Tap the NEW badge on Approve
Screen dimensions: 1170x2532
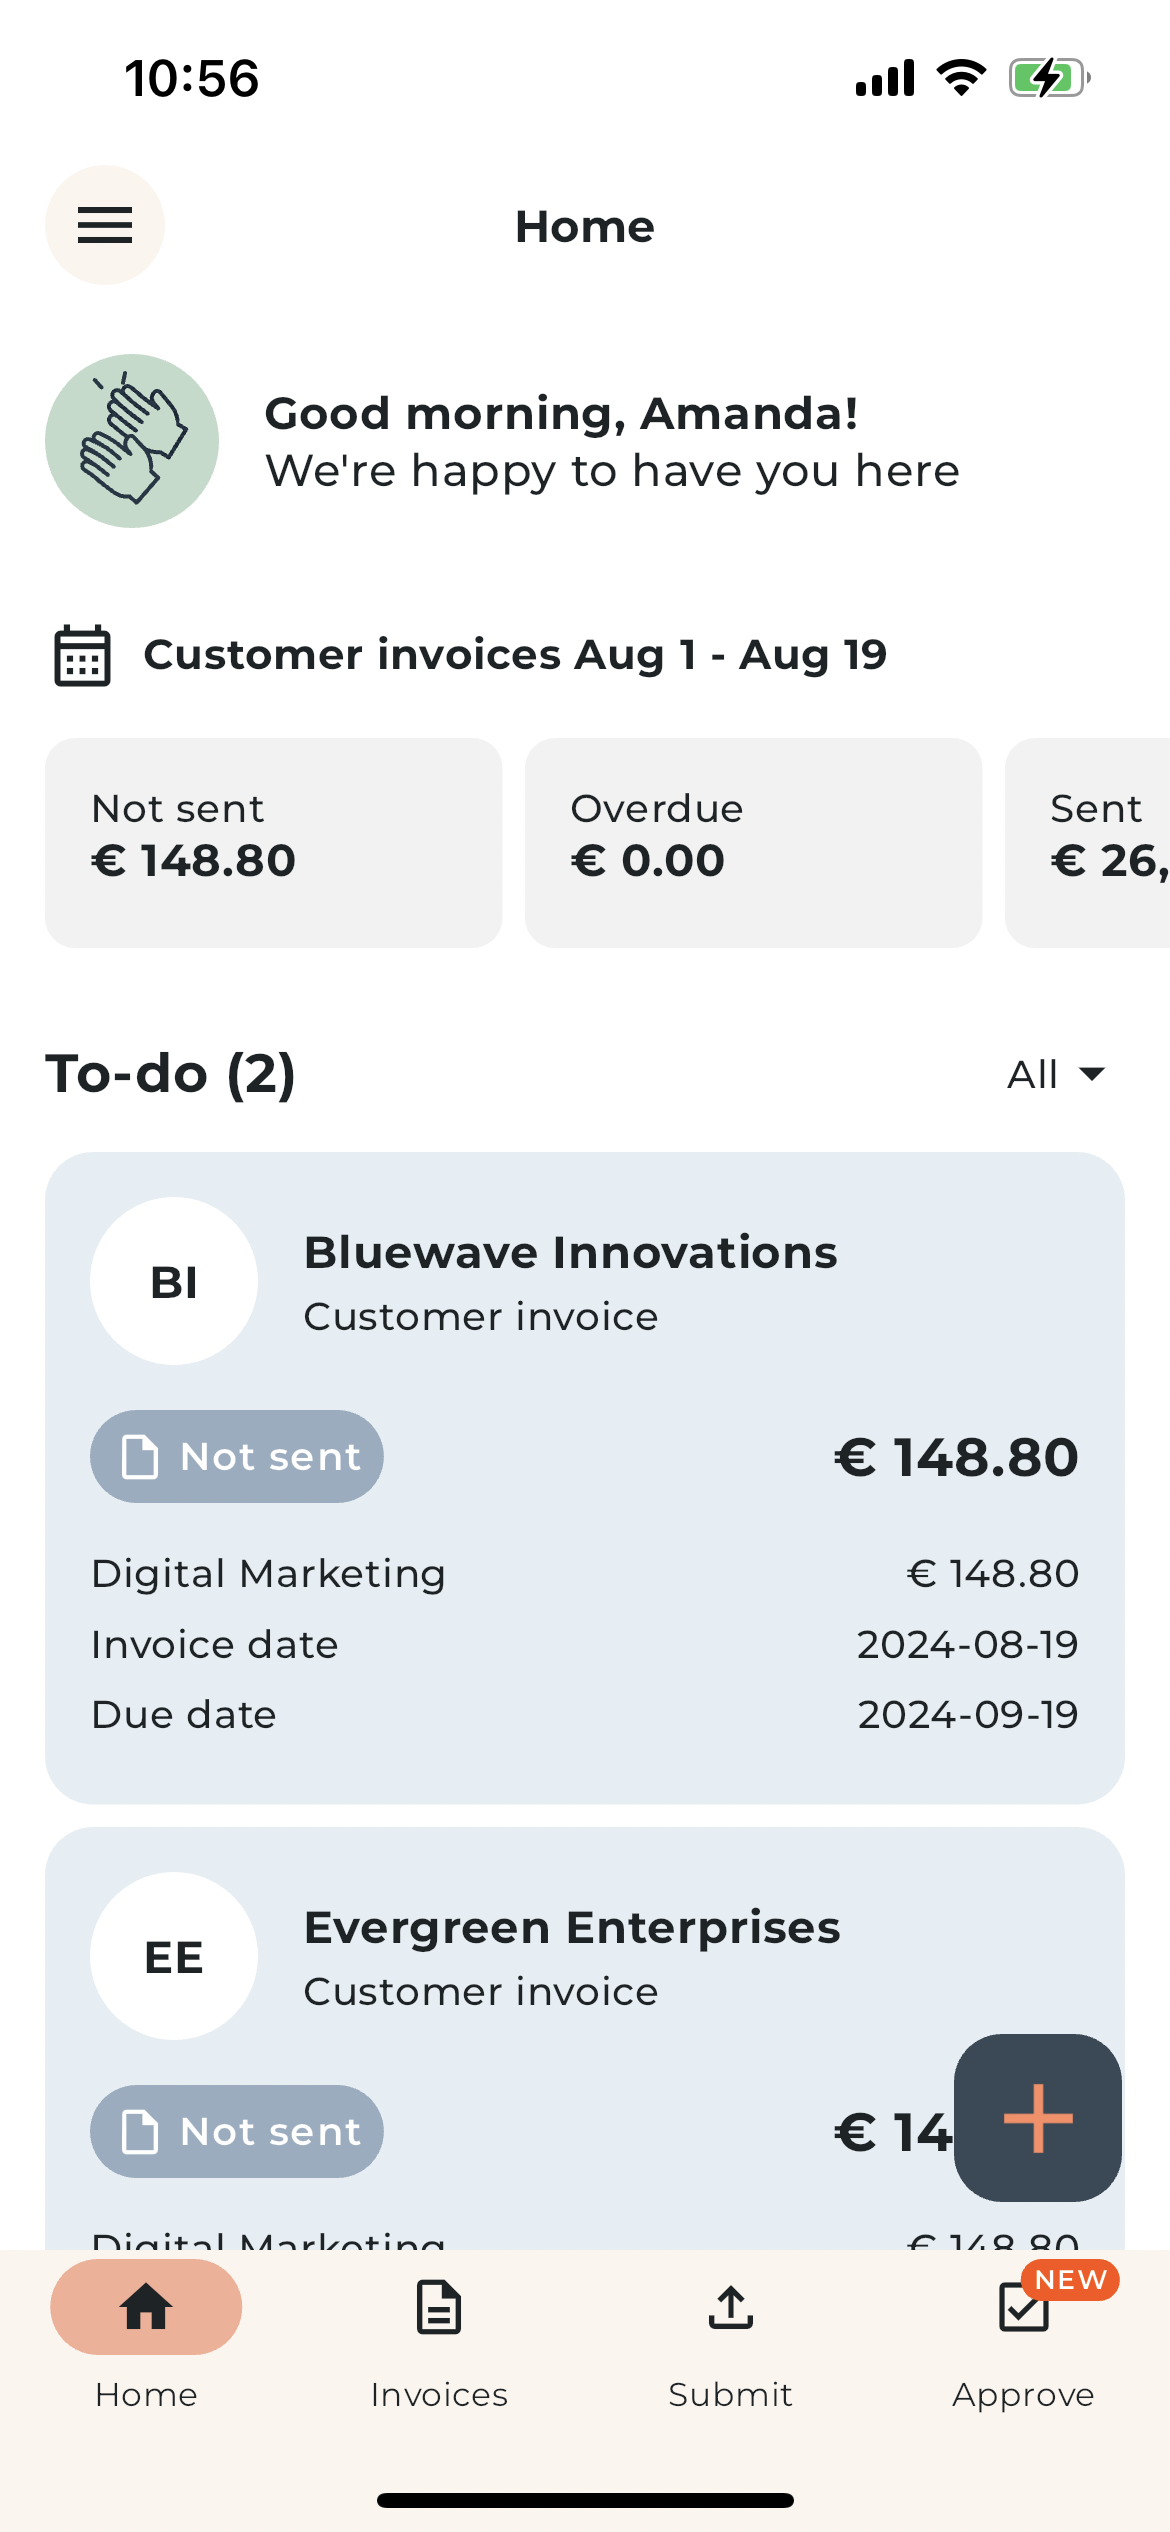1070,2280
